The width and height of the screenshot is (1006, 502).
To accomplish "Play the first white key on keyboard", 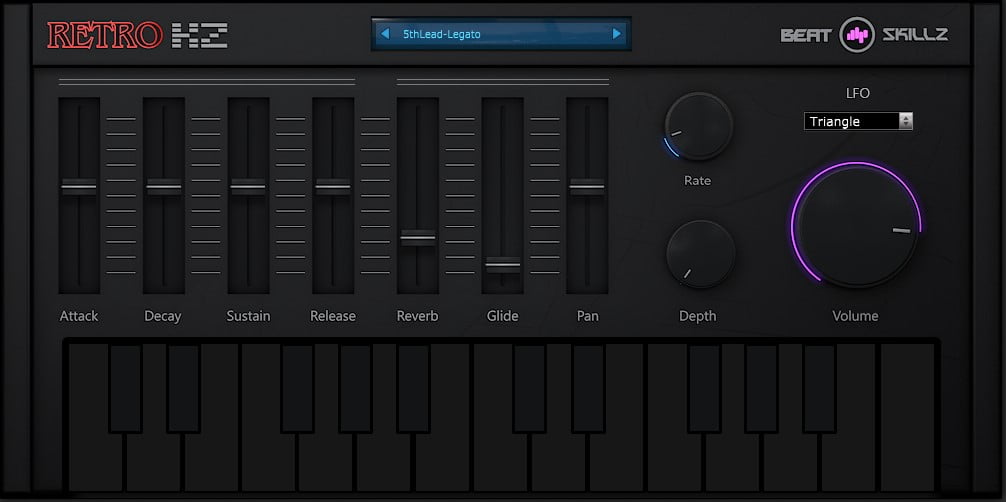I will point(94,462).
